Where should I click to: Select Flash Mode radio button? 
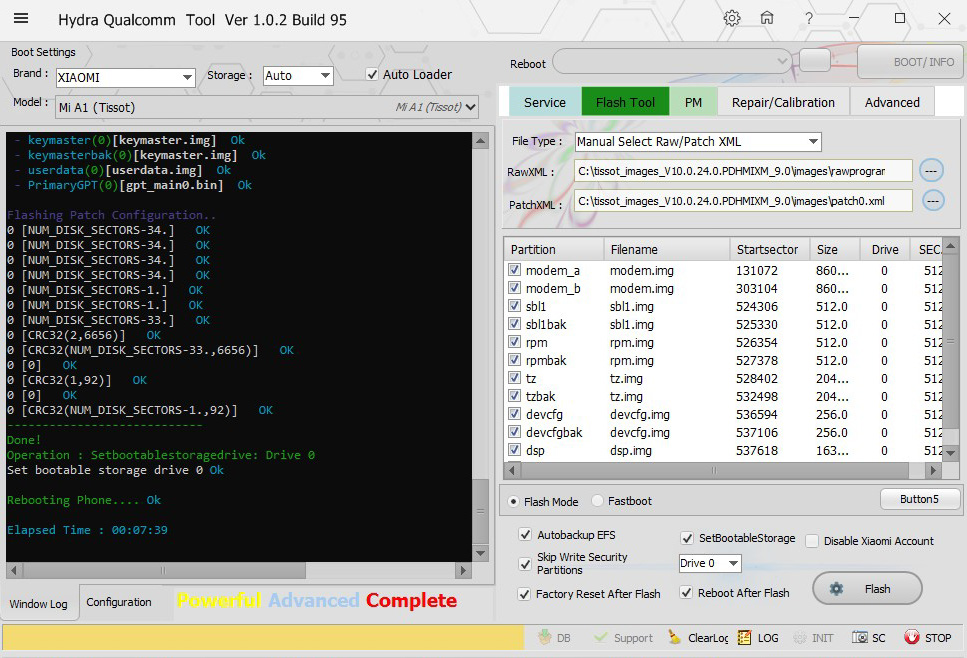point(513,501)
